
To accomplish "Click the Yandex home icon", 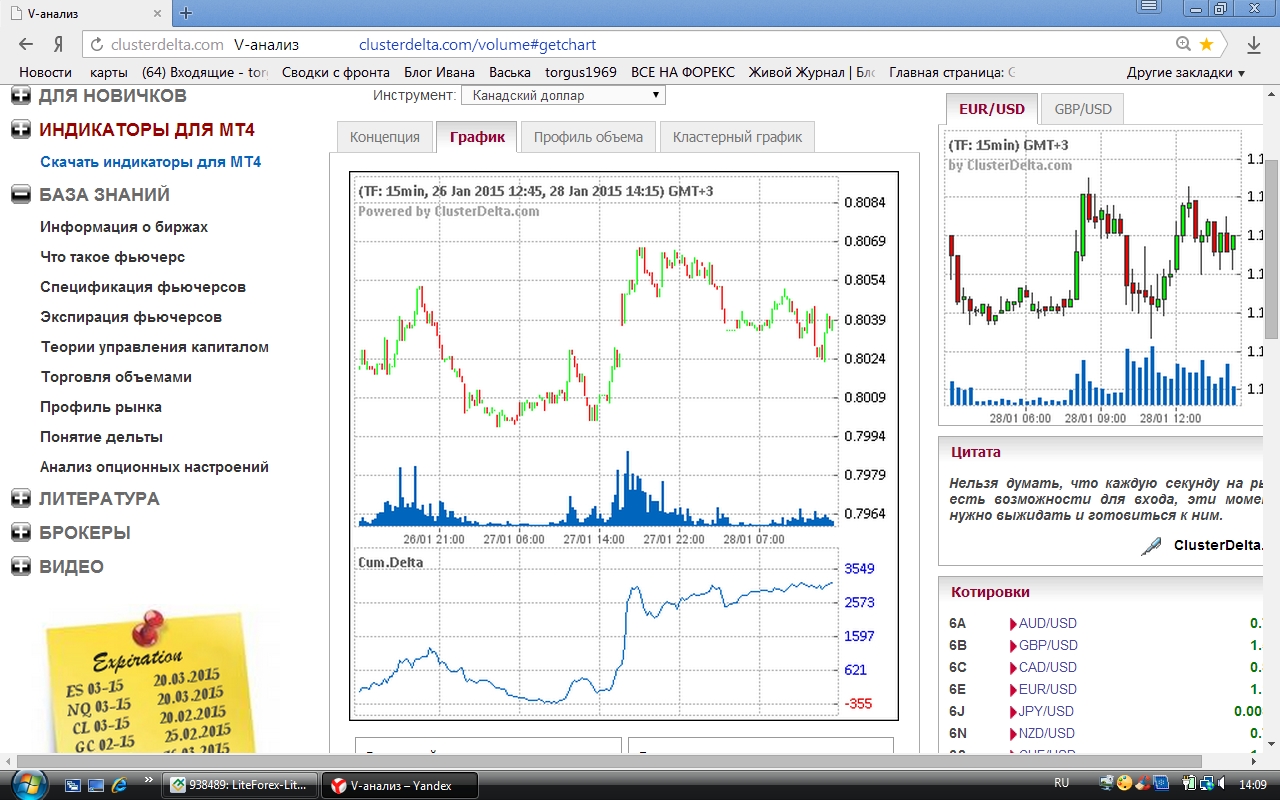I will pyautogui.click(x=59, y=44).
